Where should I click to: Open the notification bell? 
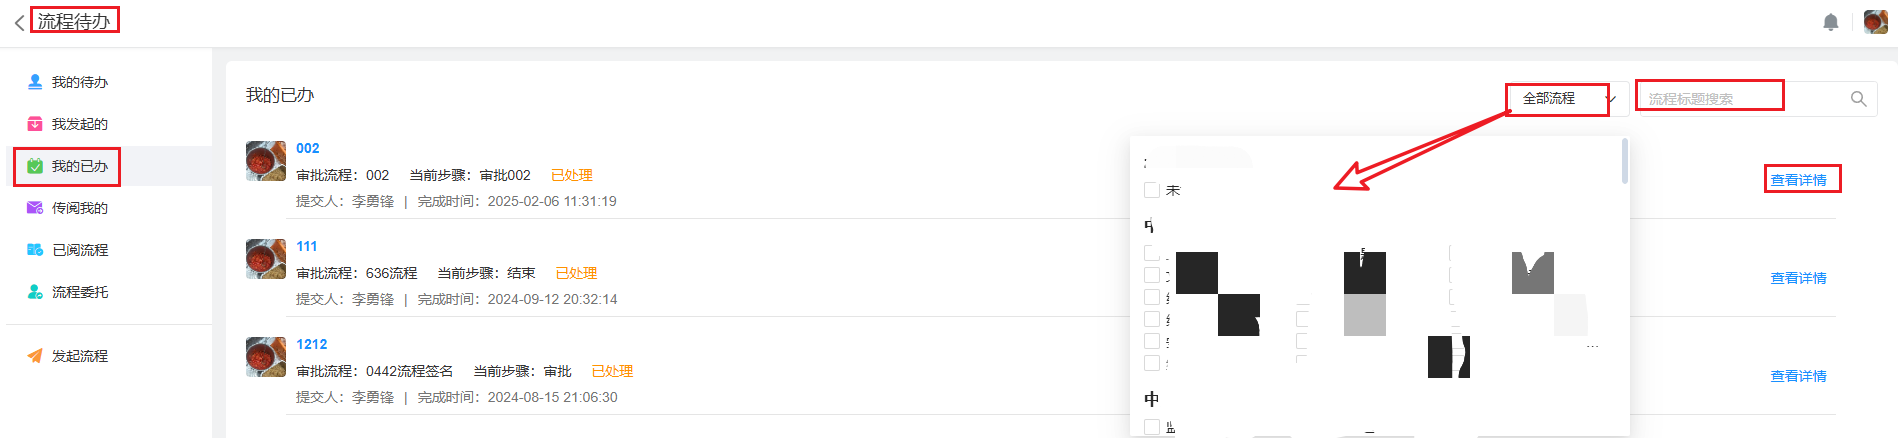click(x=1830, y=22)
